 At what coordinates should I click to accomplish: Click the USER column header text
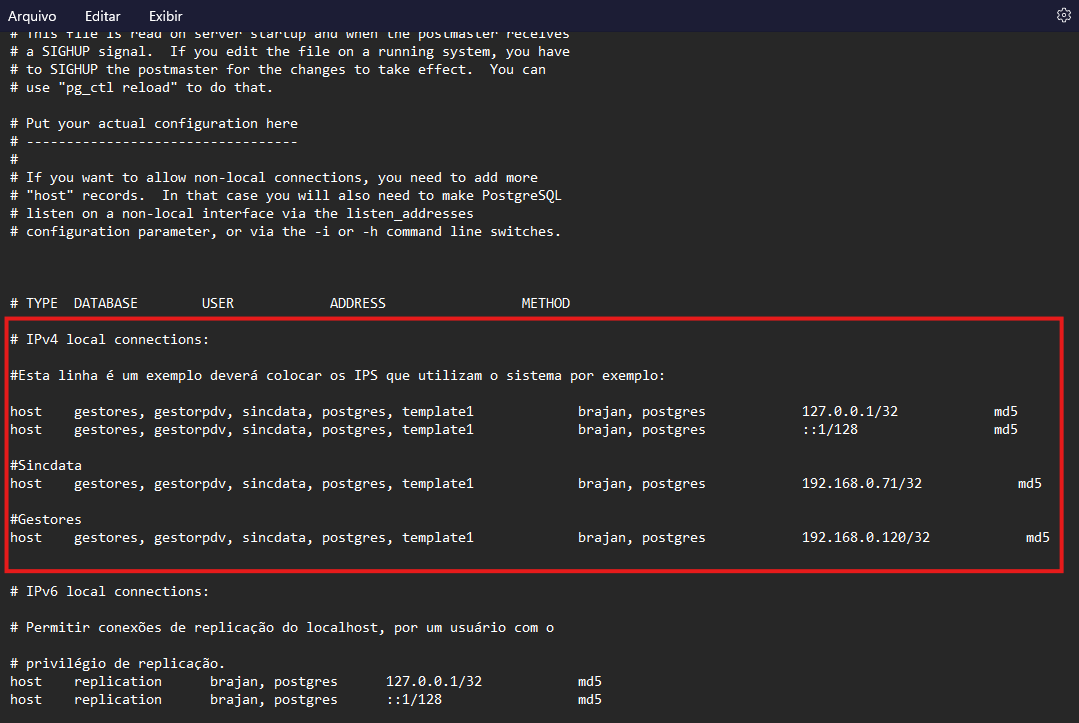pos(217,303)
